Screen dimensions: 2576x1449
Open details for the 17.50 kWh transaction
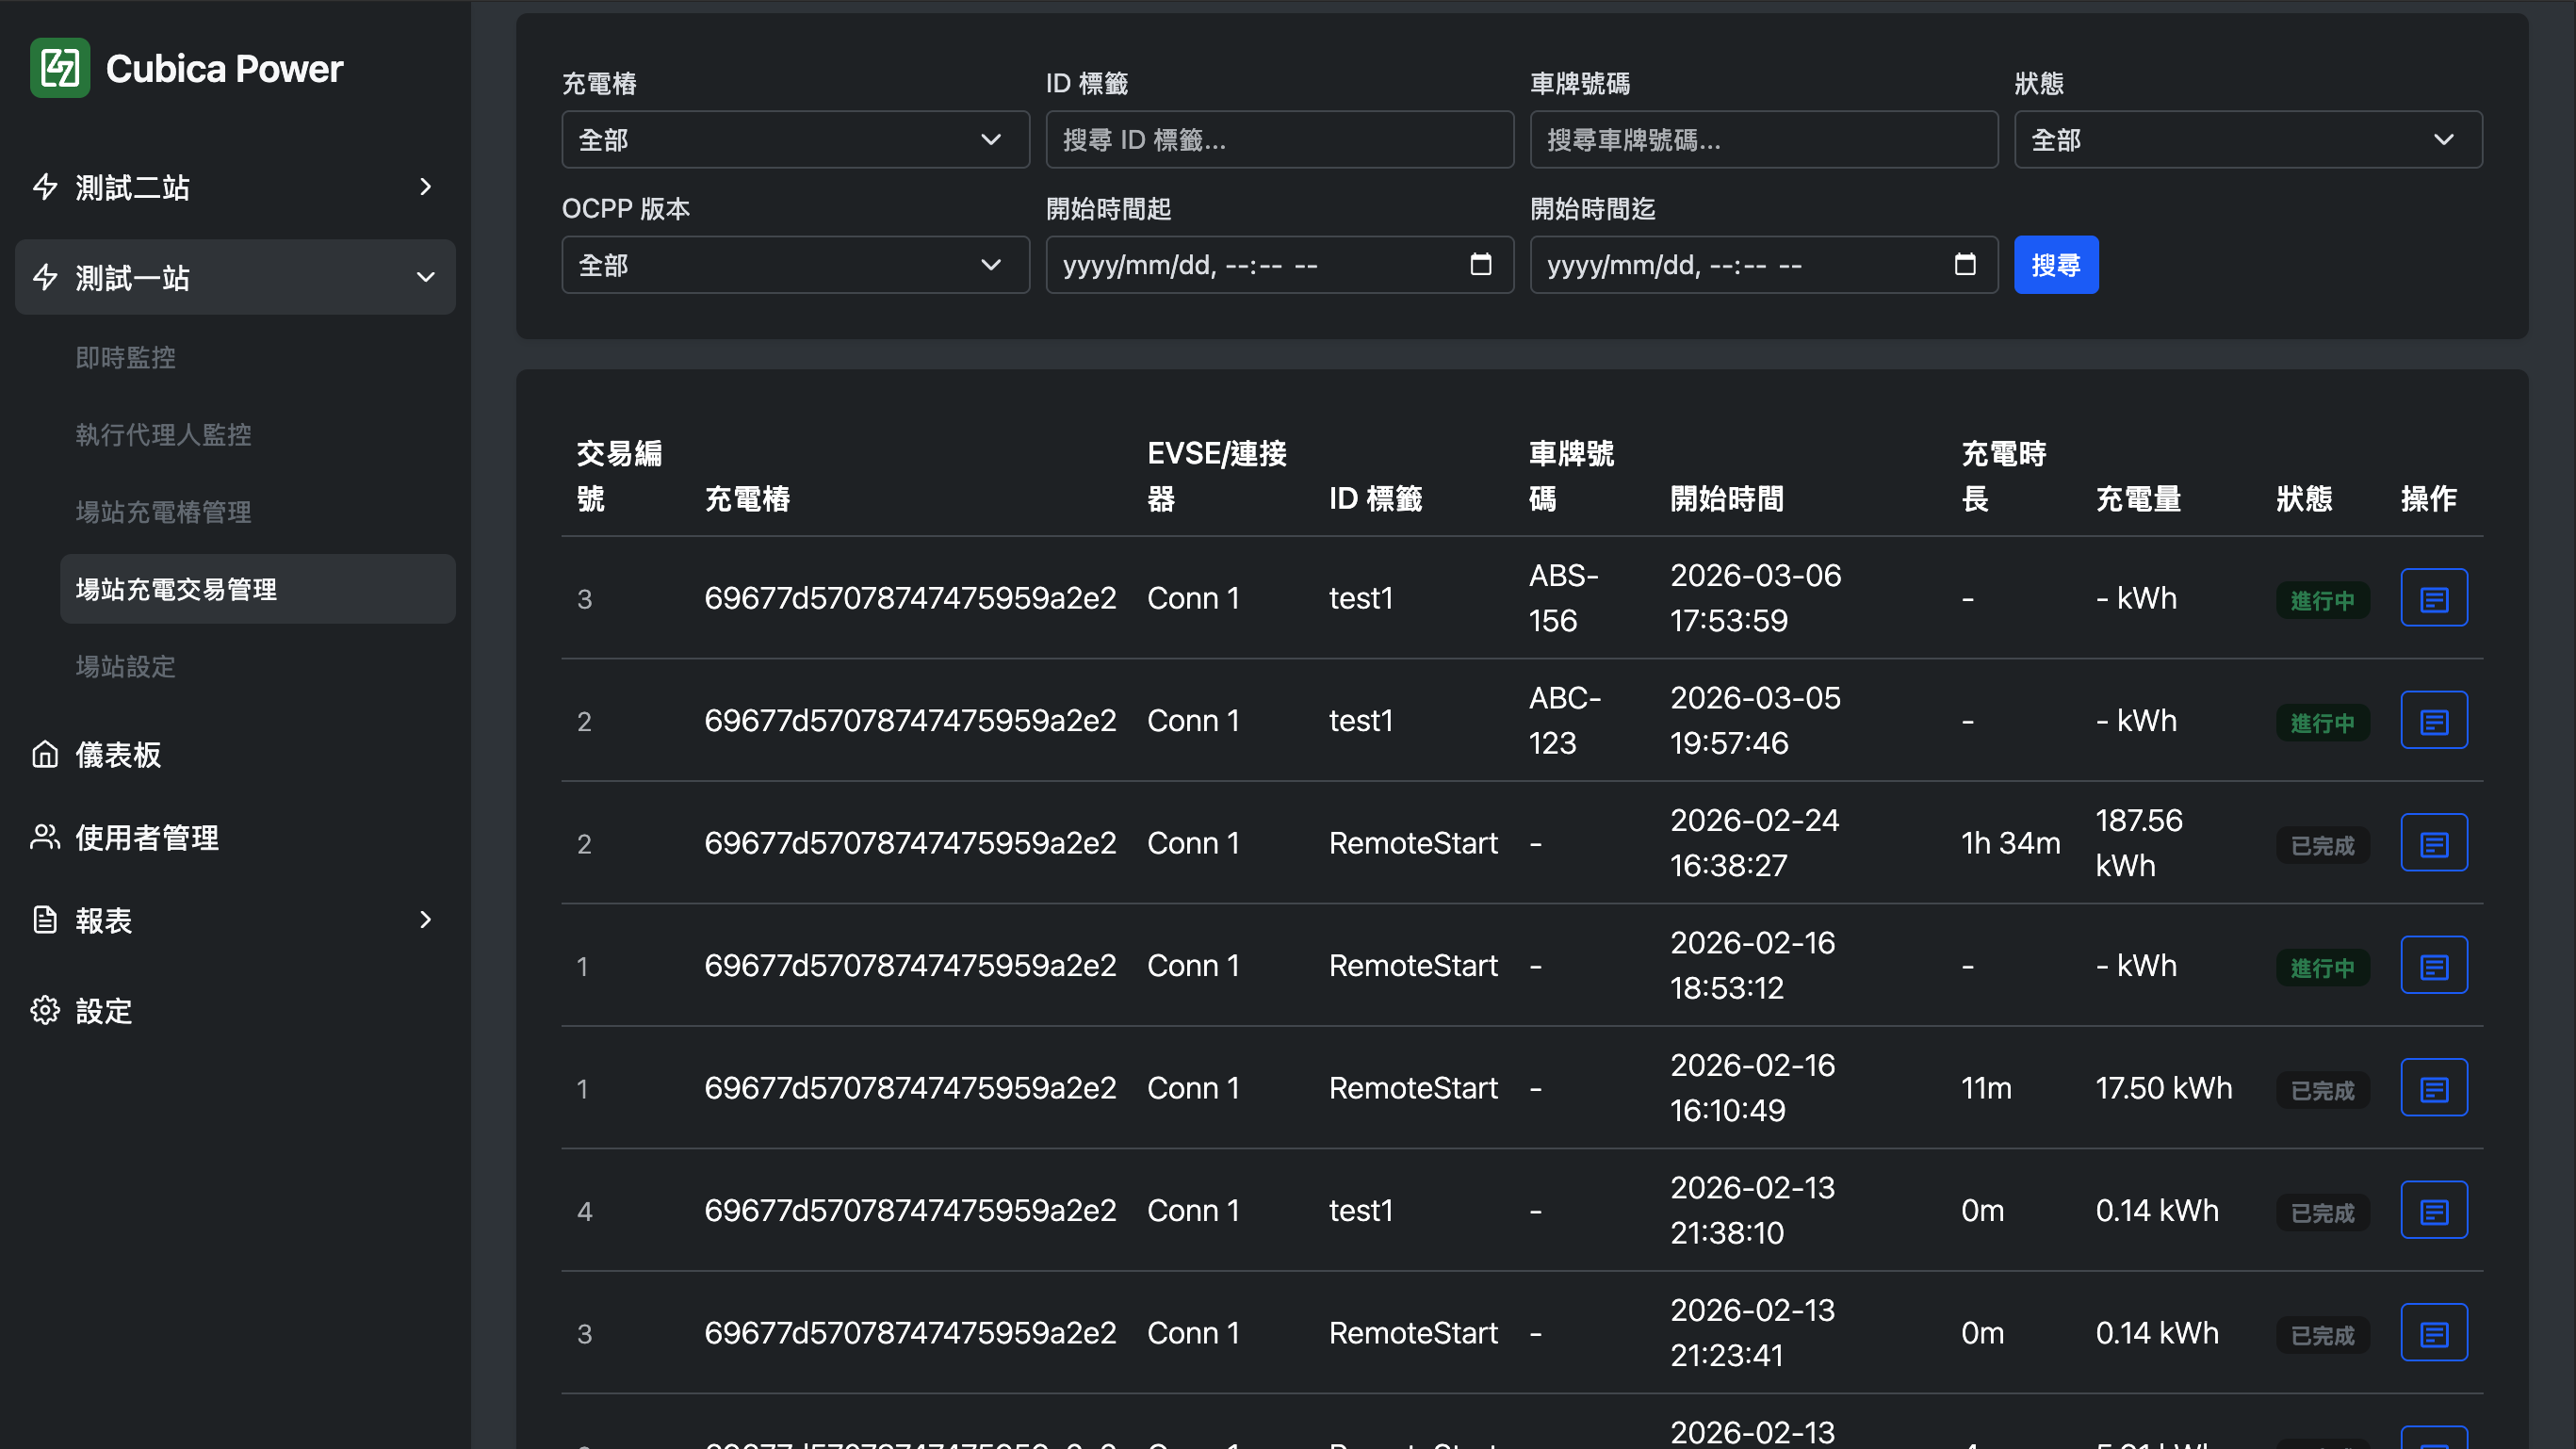pyautogui.click(x=2433, y=1088)
